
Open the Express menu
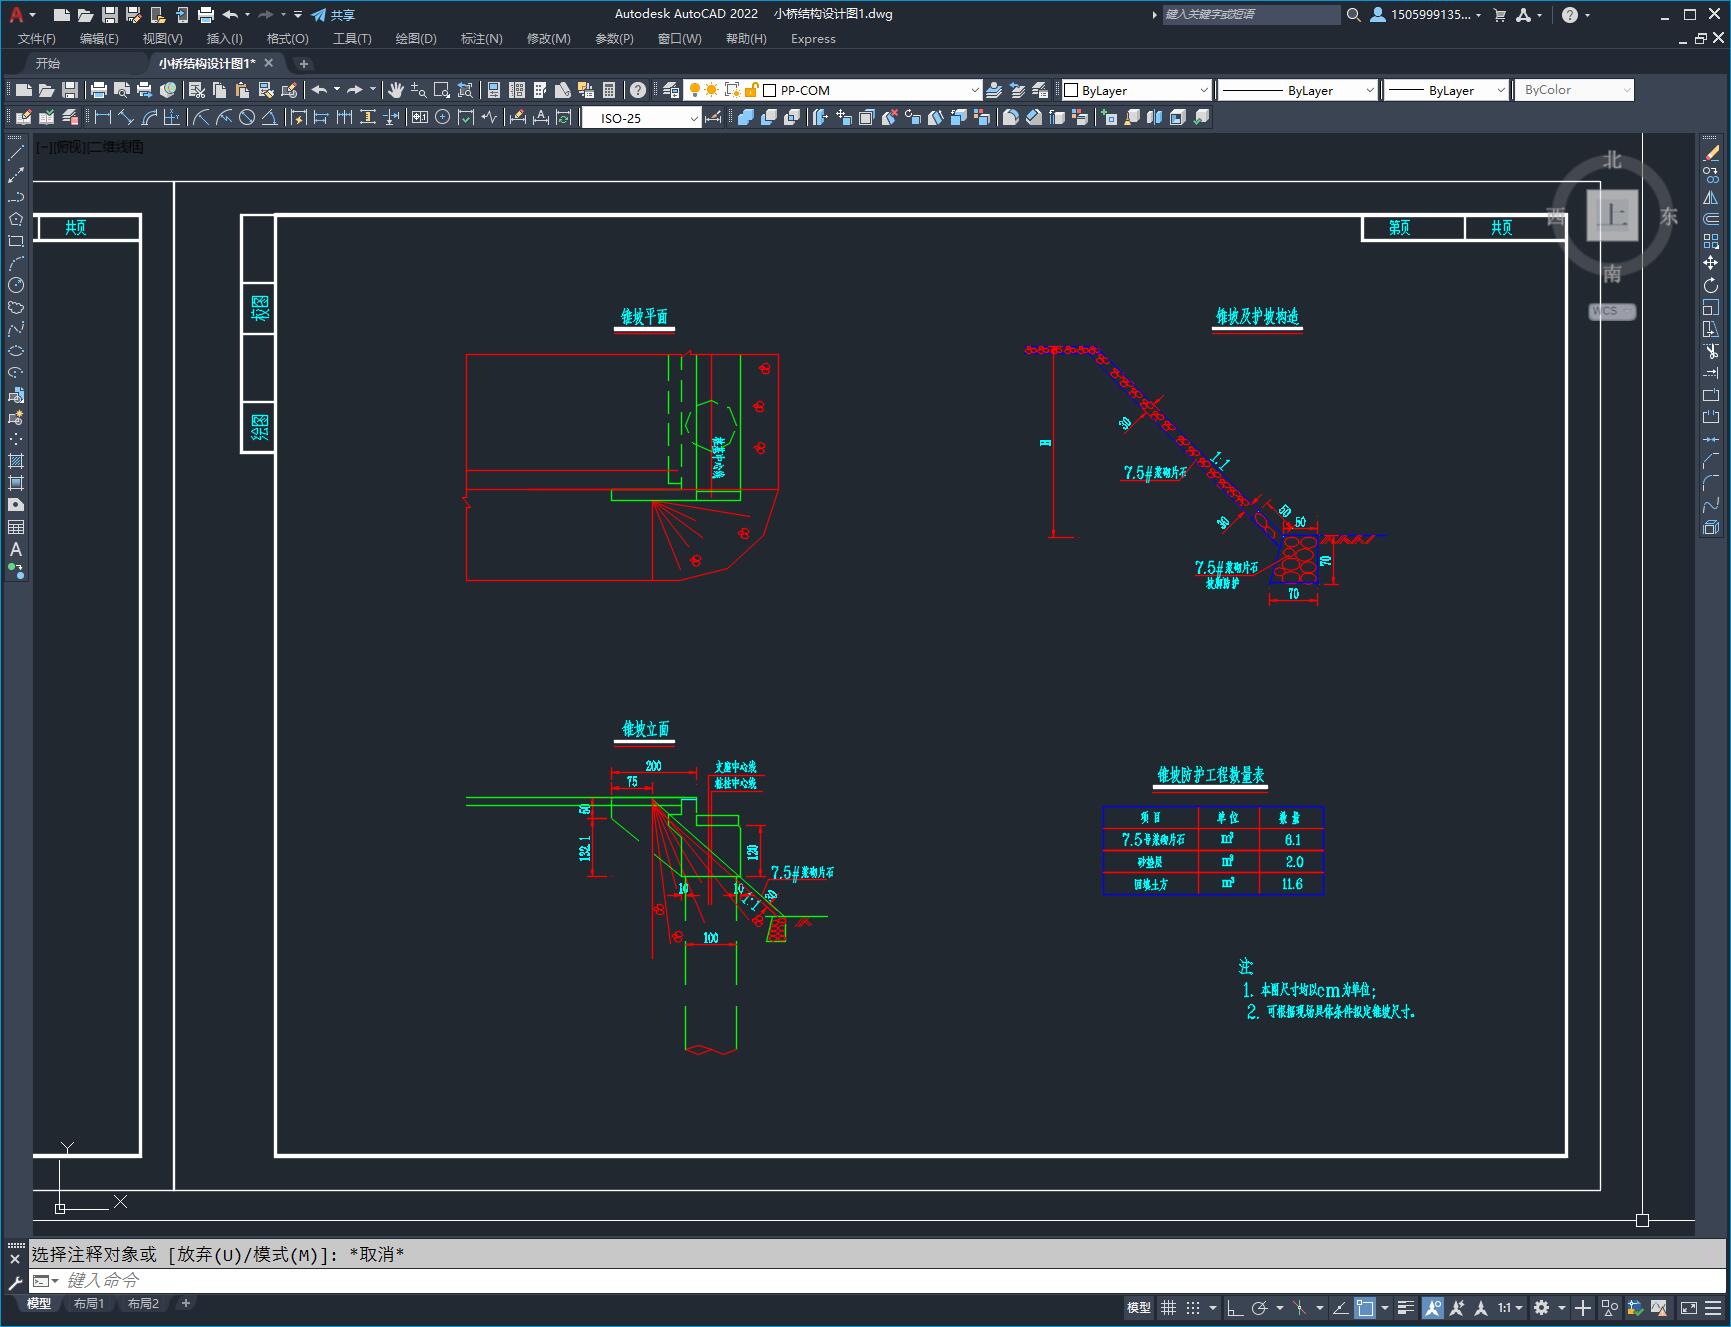coord(813,38)
